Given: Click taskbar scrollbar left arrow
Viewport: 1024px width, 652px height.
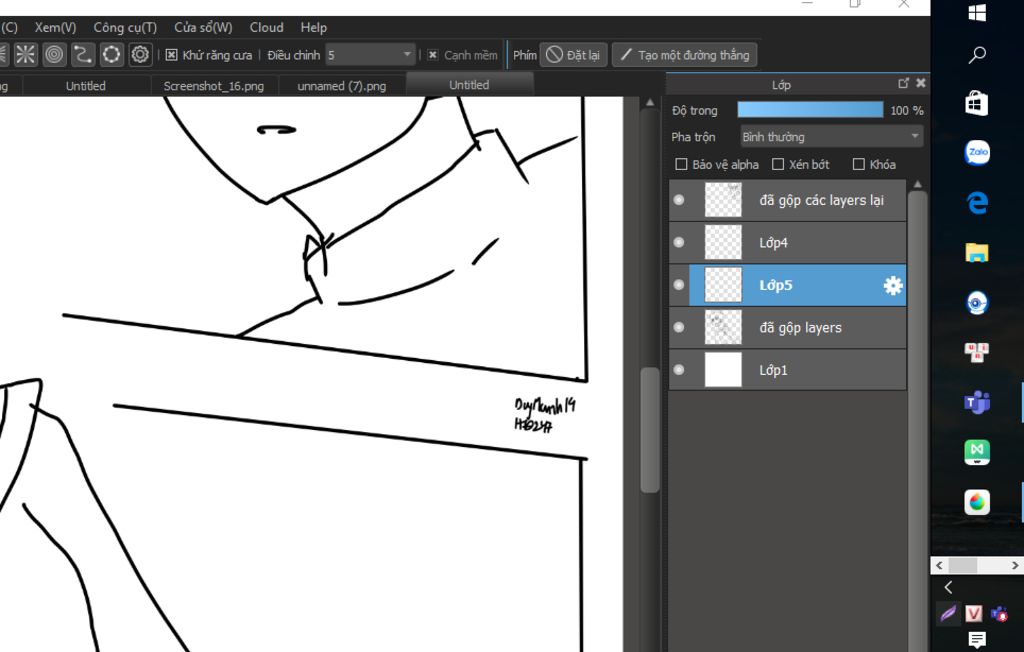Looking at the screenshot, I should 939,565.
